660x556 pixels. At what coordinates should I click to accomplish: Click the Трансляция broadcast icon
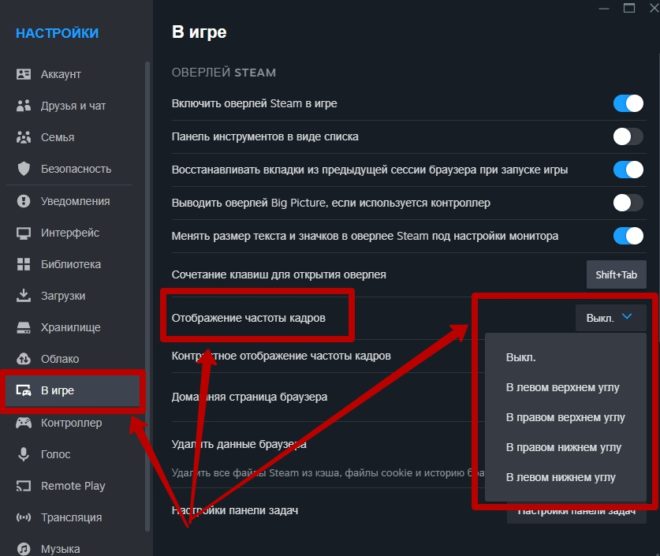pos(24,517)
